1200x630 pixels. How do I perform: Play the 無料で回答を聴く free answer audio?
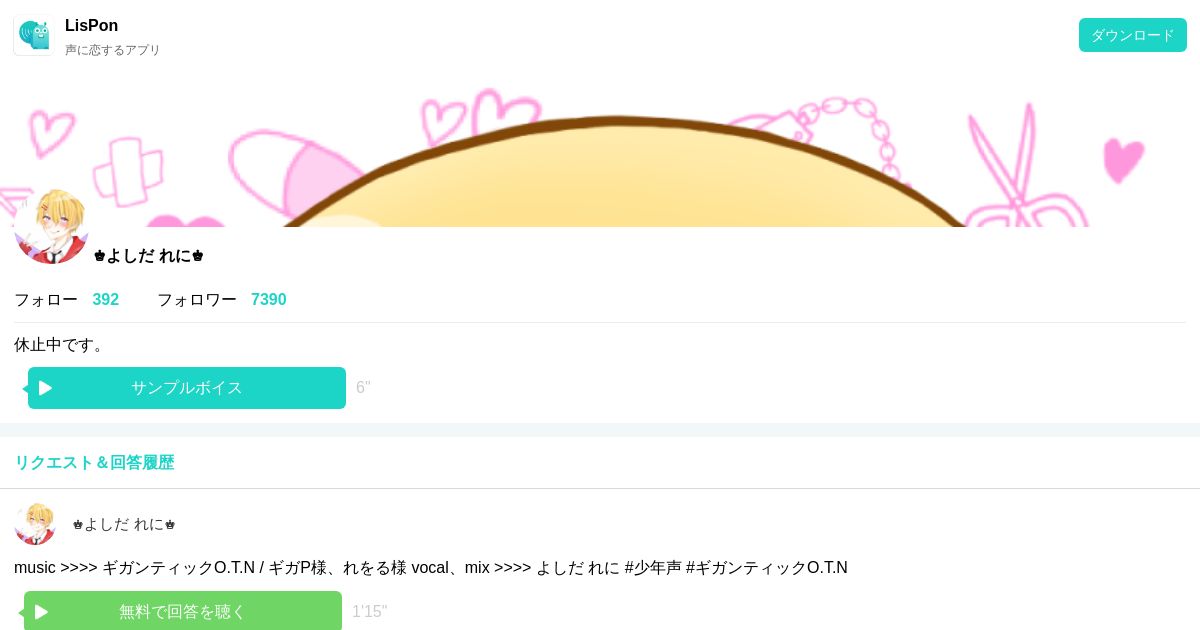coord(183,611)
